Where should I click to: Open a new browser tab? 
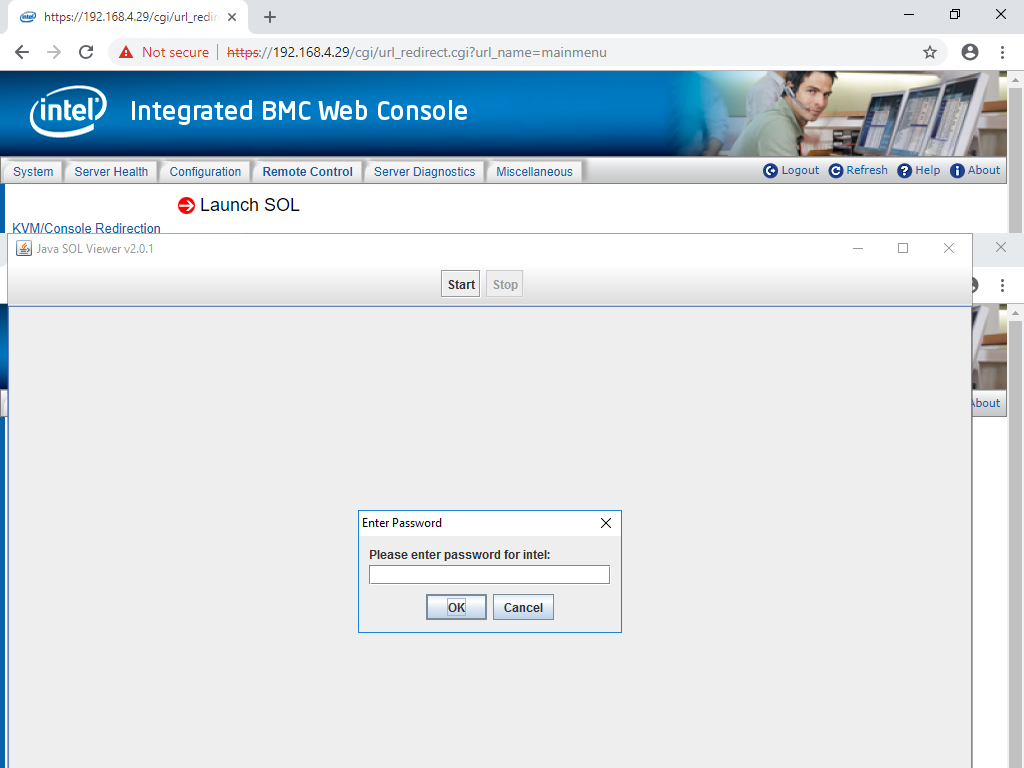[x=270, y=17]
